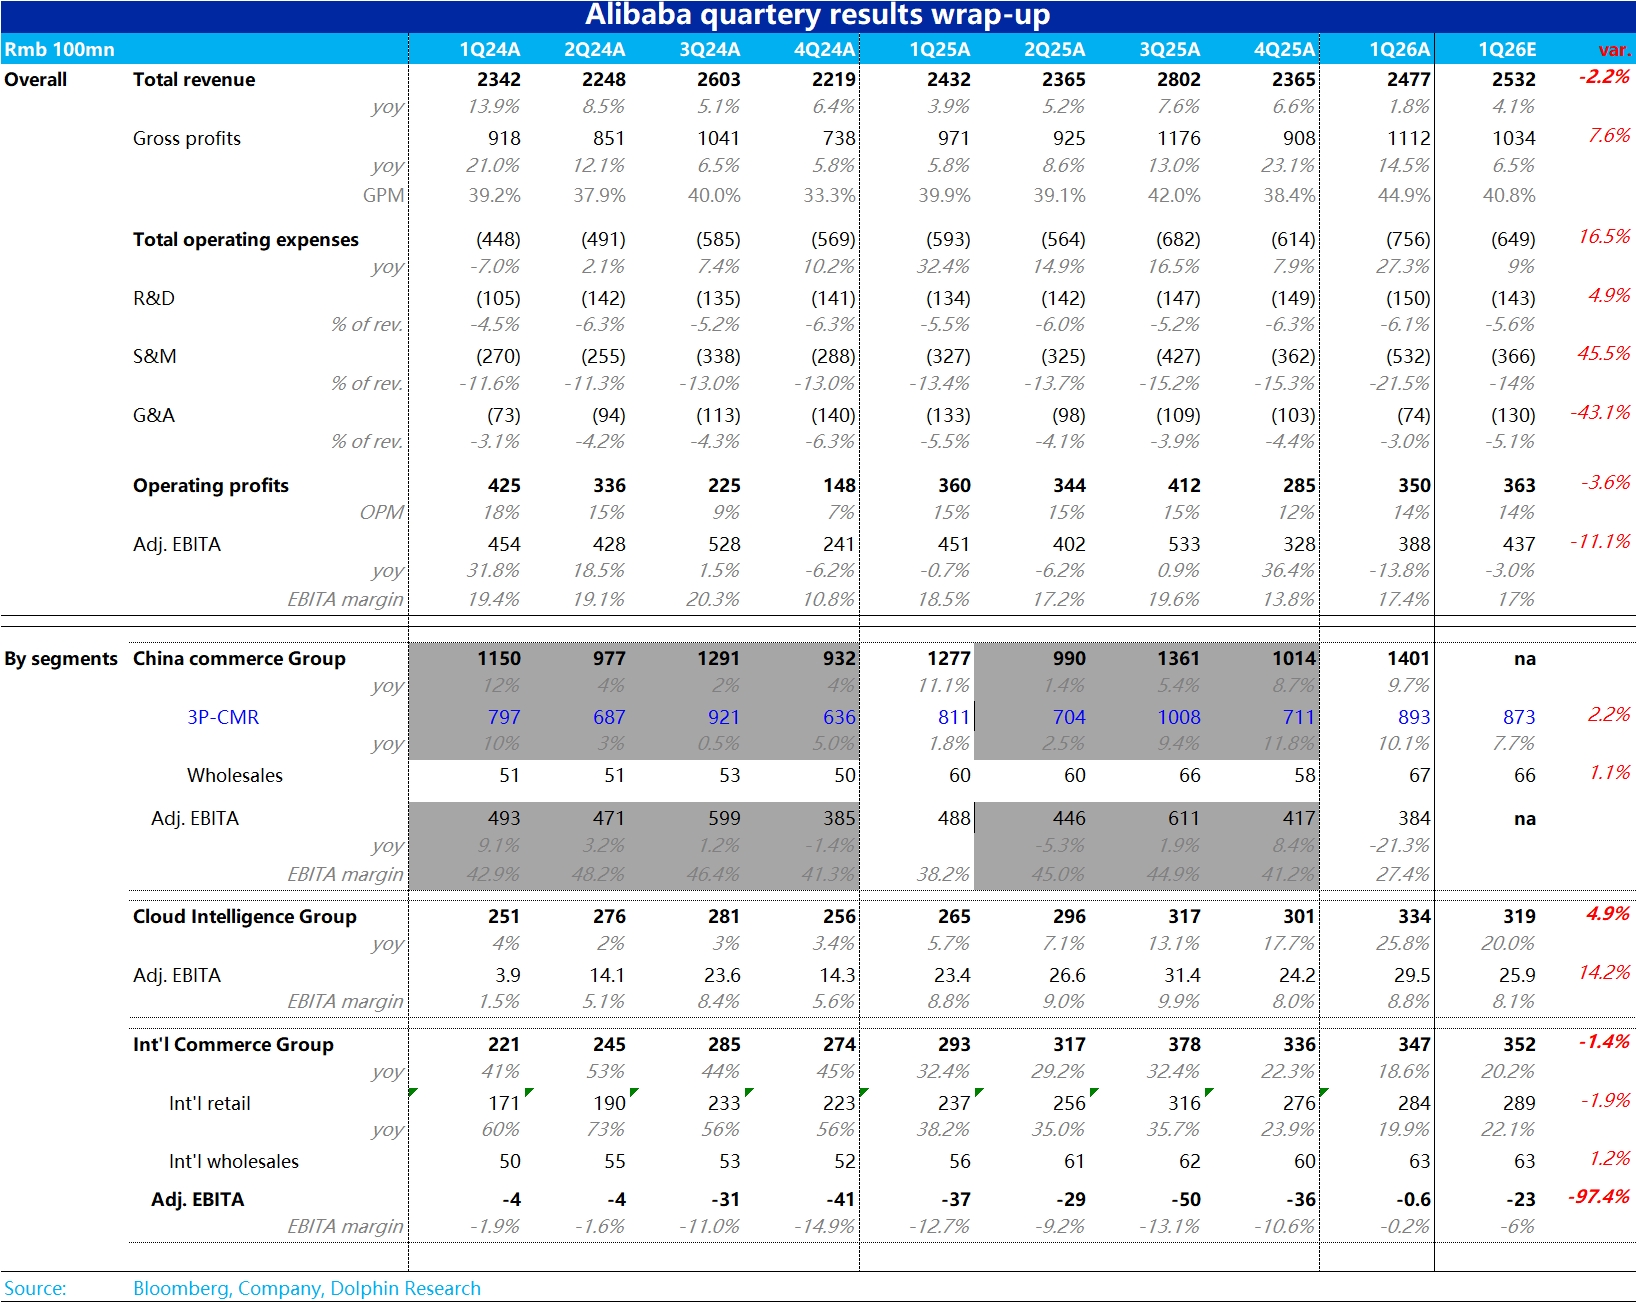Select the red 'var.' column header
The image size is (1636, 1302).
pos(1613,49)
